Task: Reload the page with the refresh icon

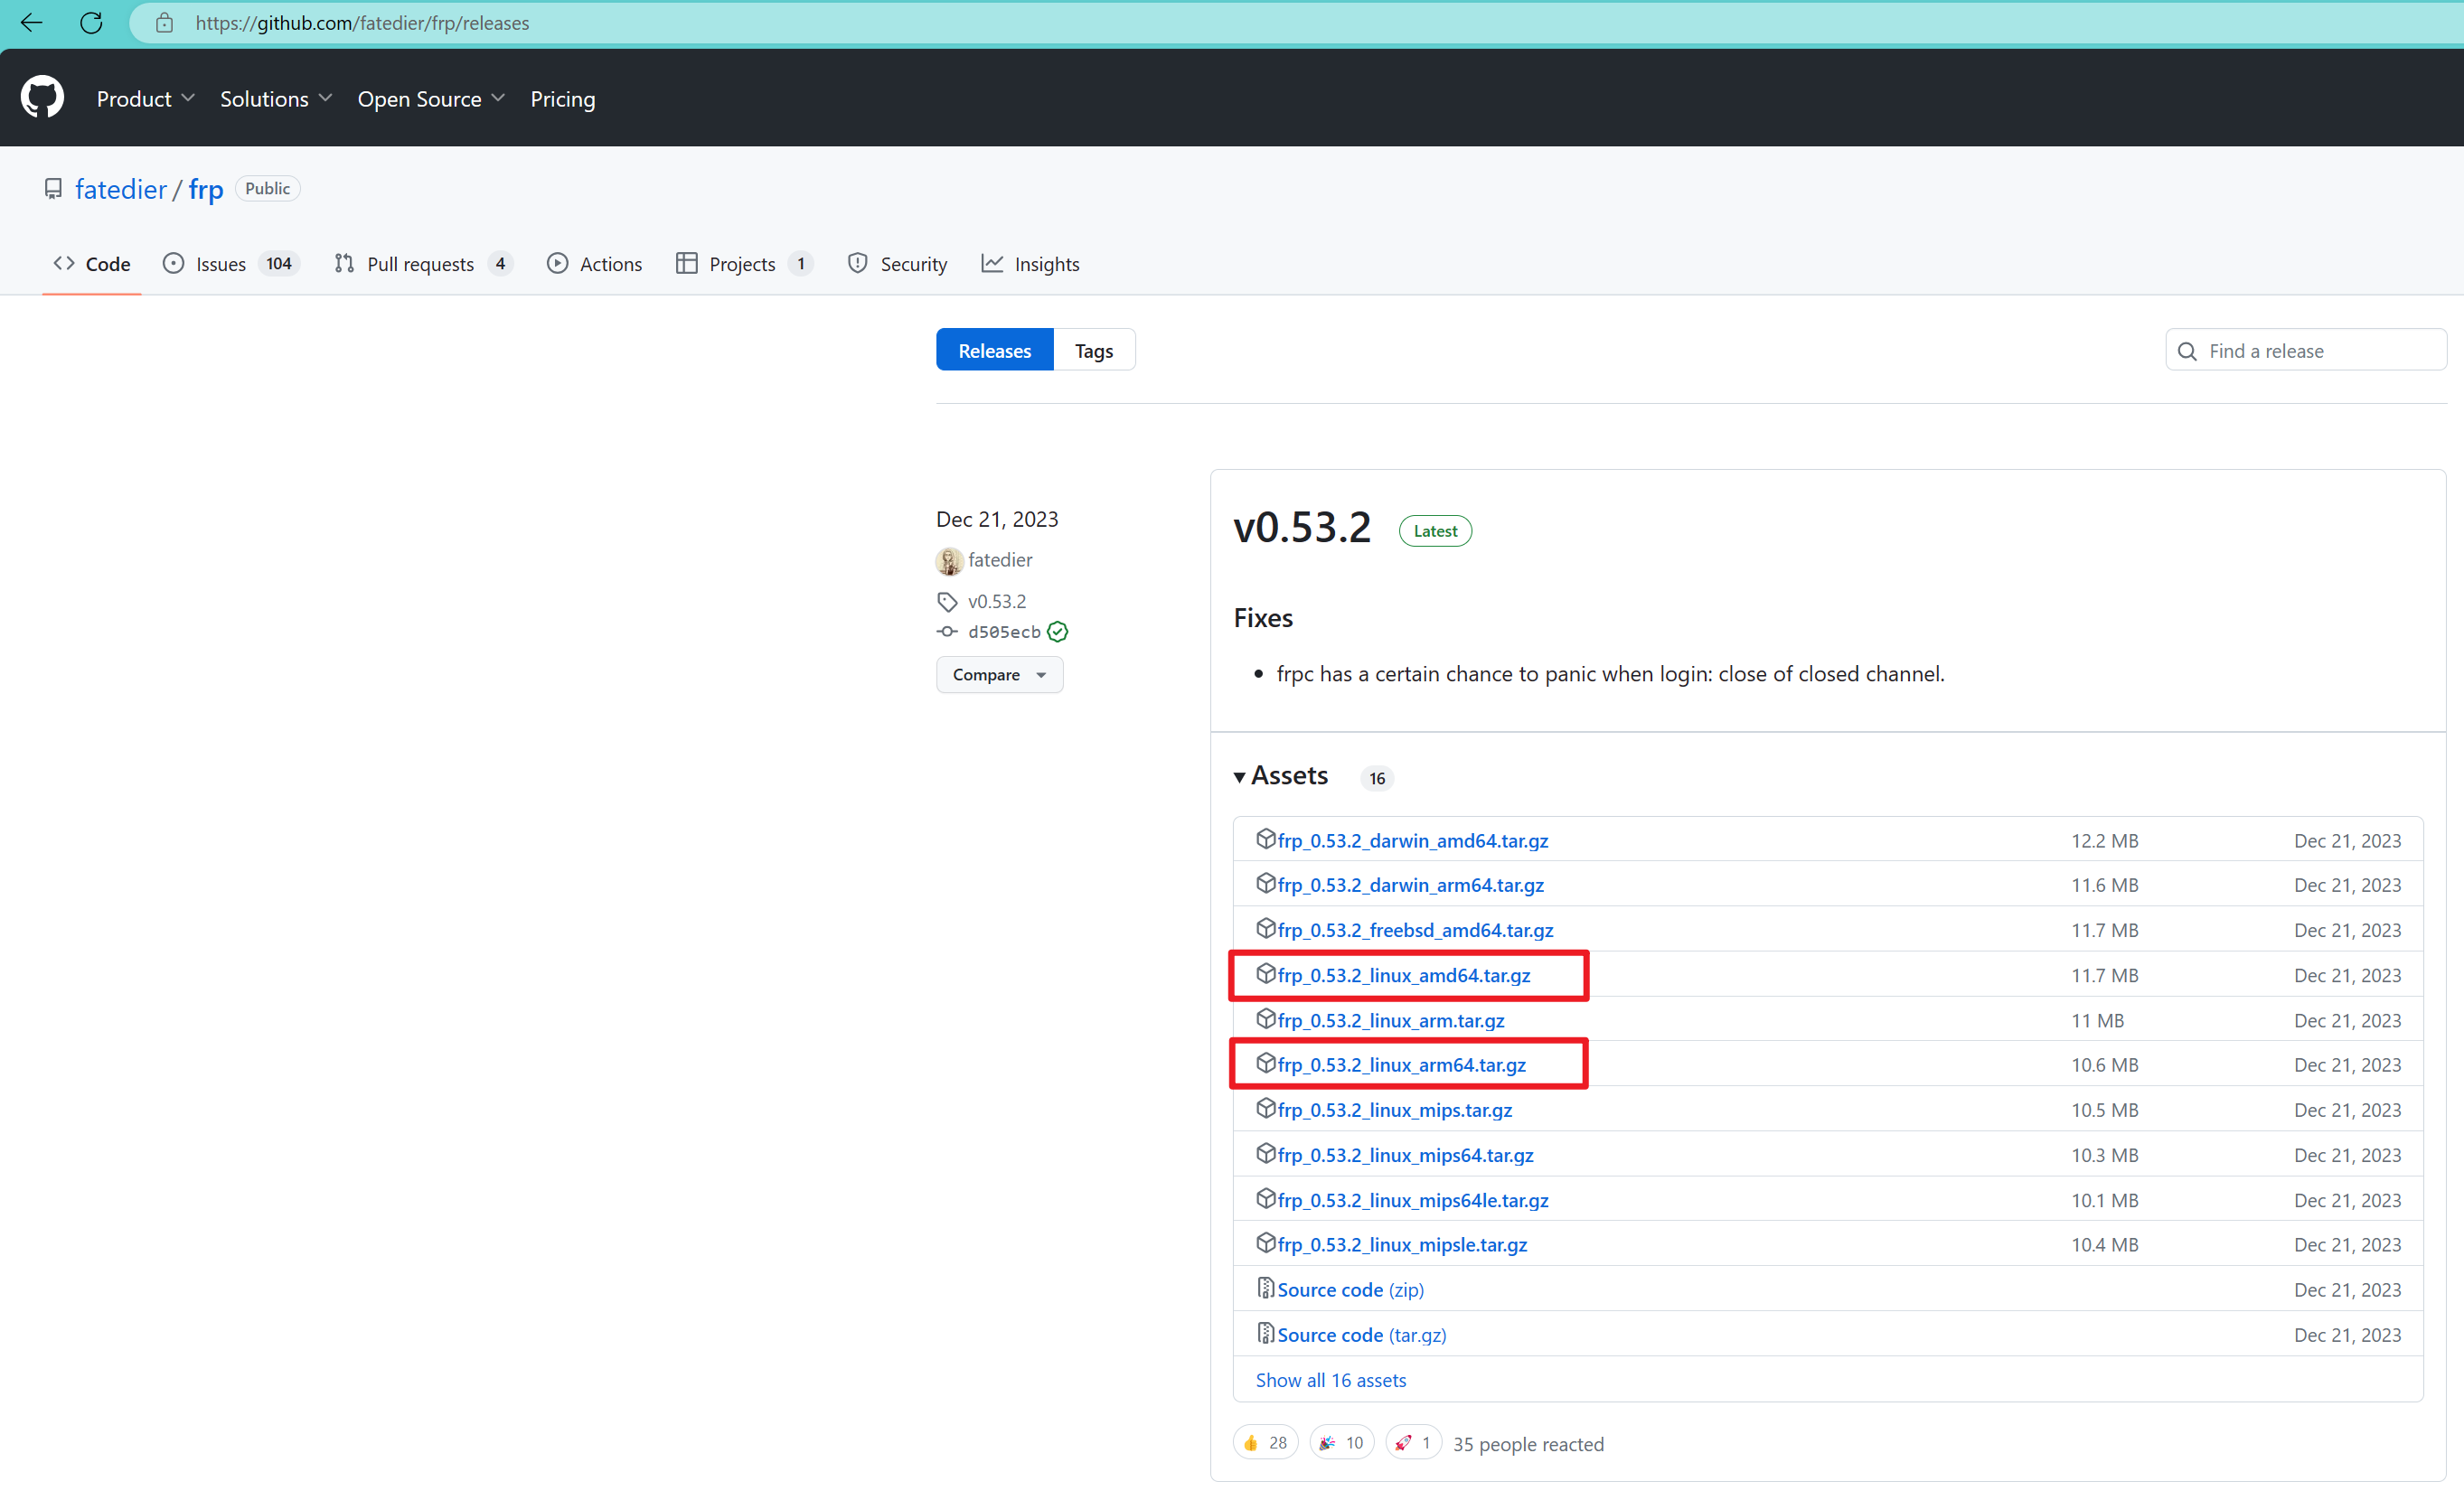Action: pos(92,22)
